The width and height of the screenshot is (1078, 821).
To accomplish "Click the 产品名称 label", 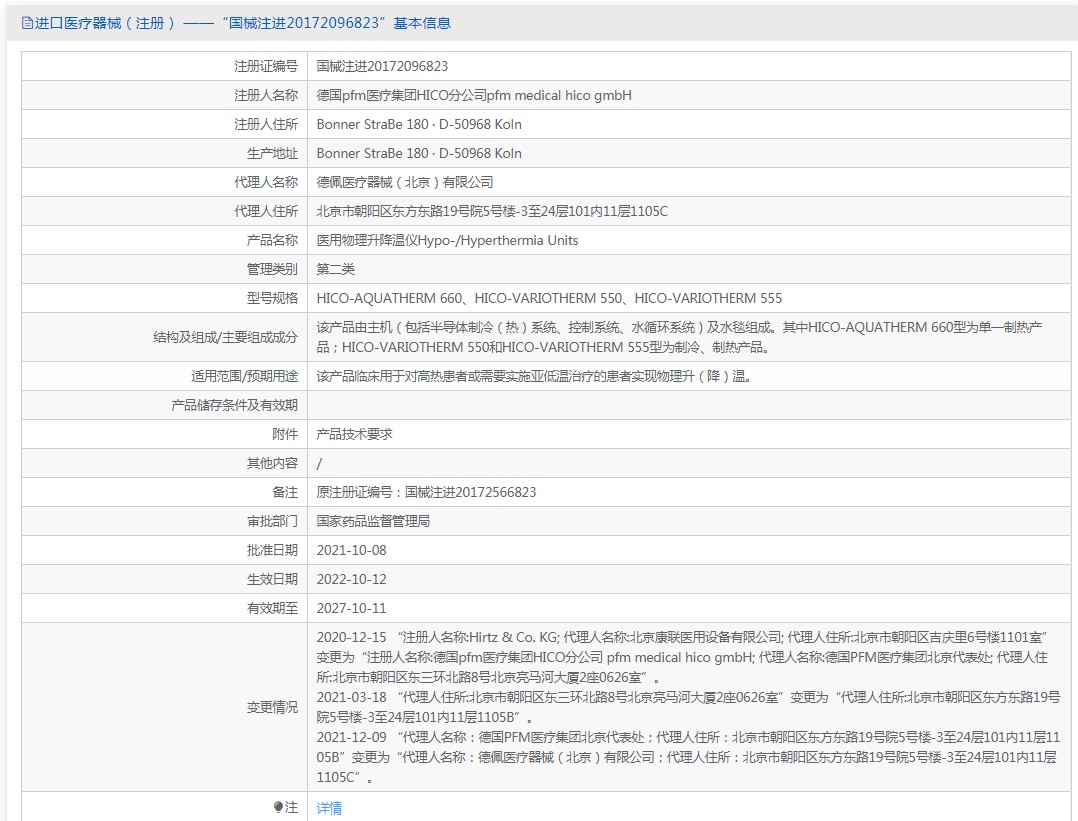I will [272, 240].
